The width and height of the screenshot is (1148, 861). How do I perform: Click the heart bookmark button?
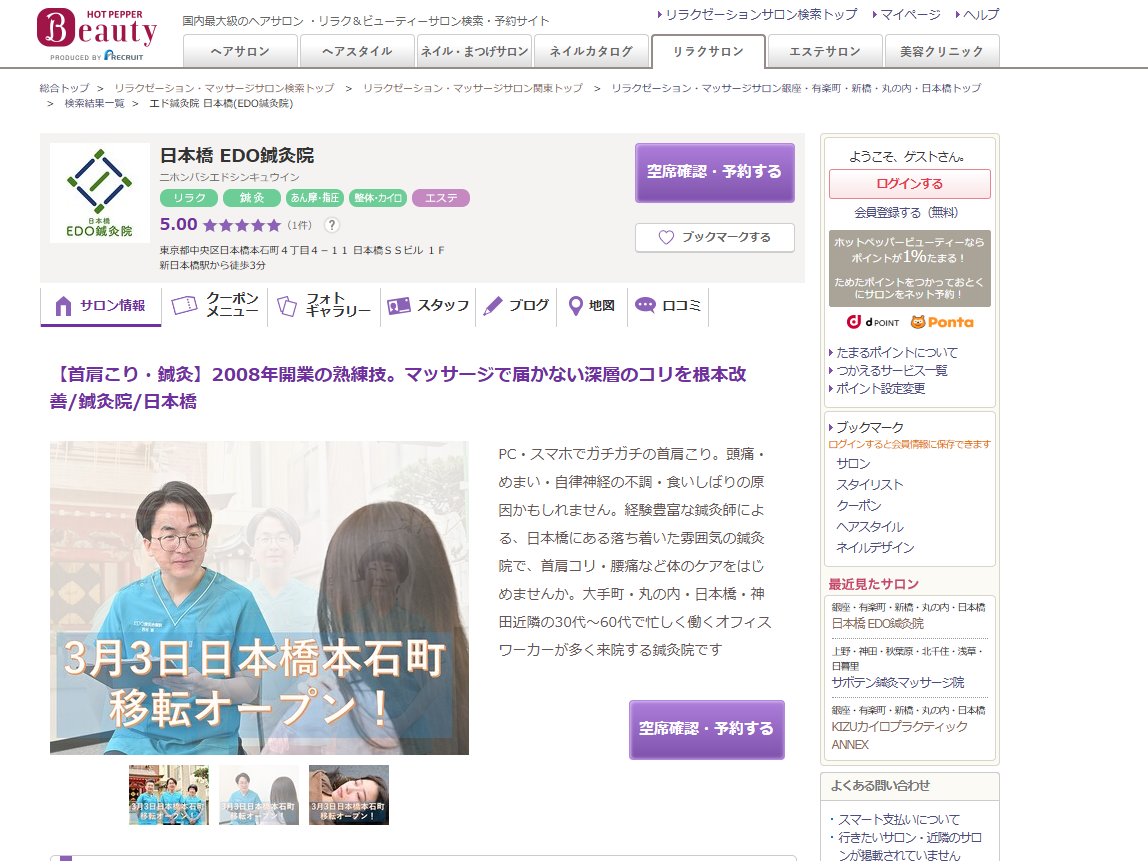coord(714,238)
